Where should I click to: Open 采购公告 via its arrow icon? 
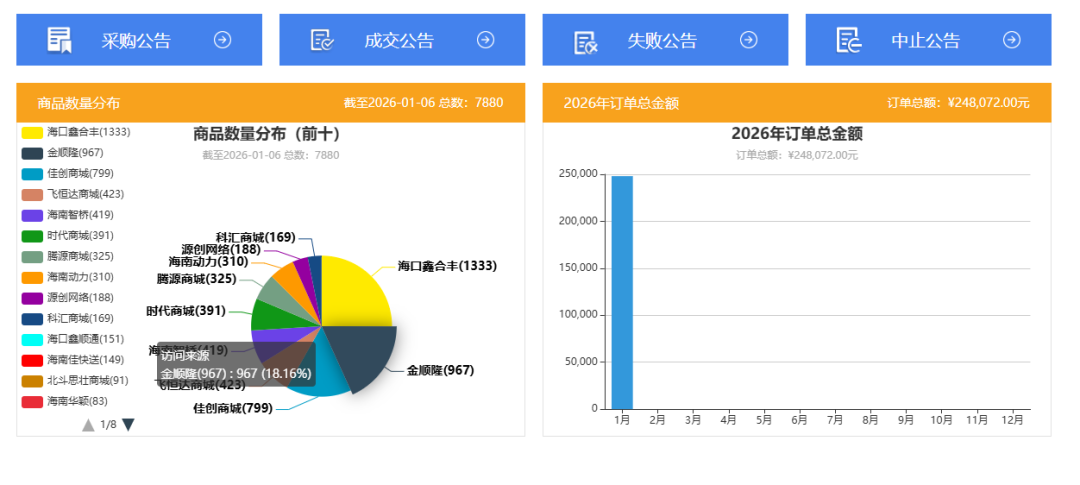223,40
